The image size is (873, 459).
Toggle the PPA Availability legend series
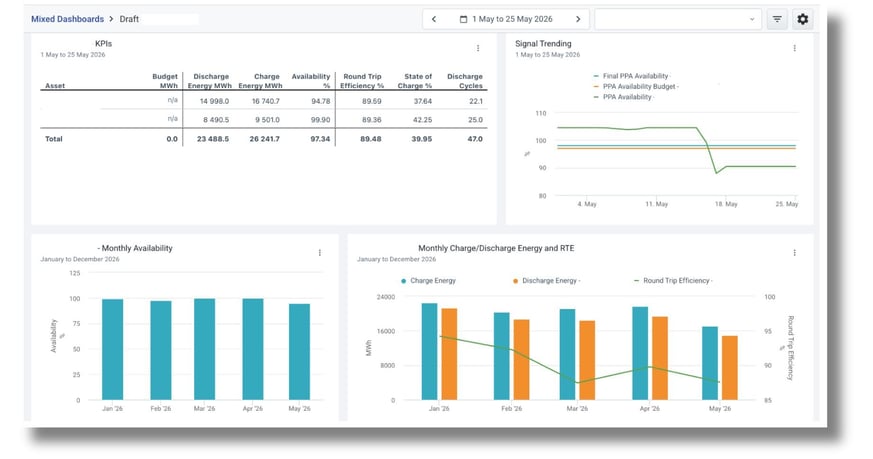pyautogui.click(x=624, y=97)
